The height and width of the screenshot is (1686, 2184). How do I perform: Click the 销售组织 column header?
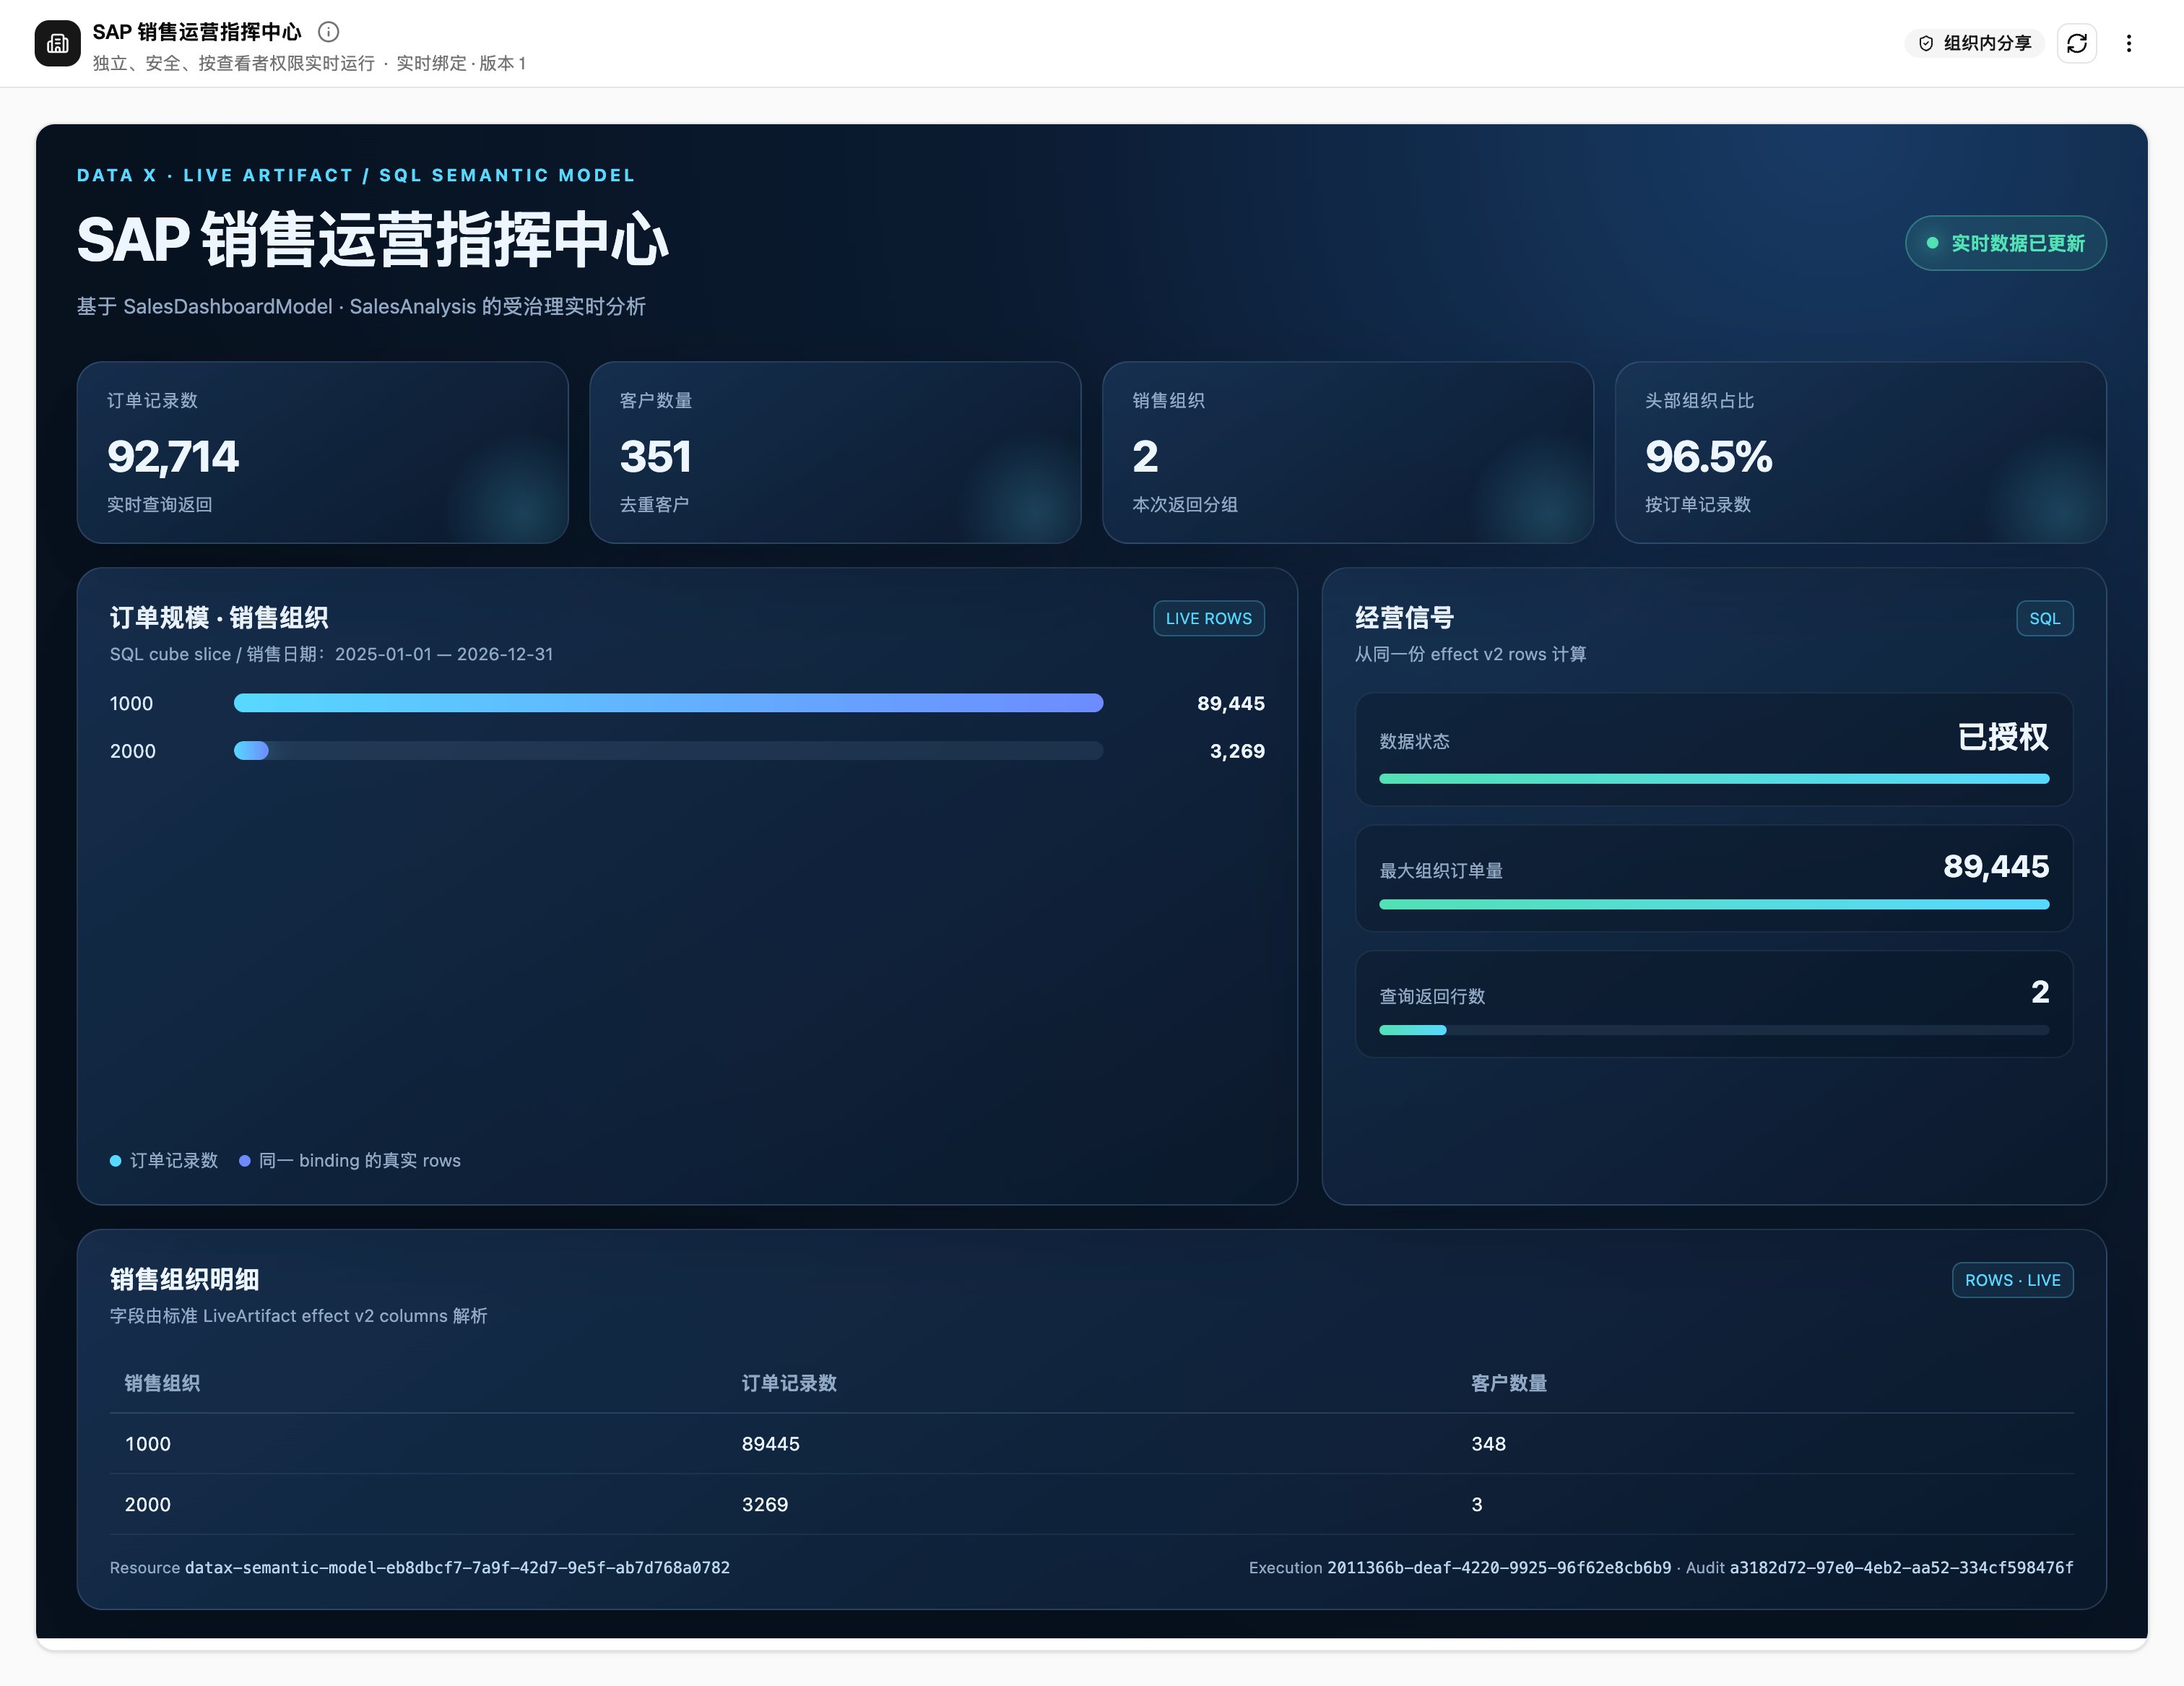click(x=162, y=1383)
